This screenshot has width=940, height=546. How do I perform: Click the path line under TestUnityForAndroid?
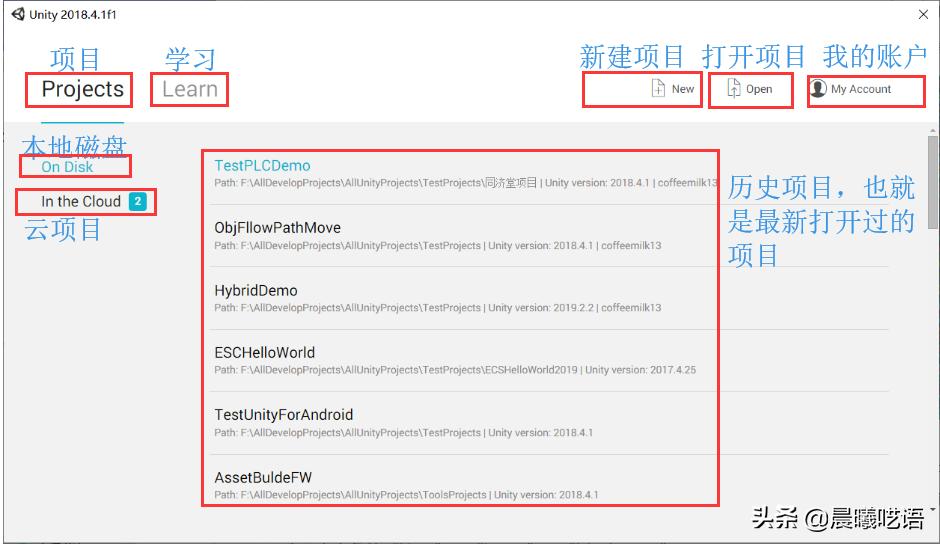point(403,433)
